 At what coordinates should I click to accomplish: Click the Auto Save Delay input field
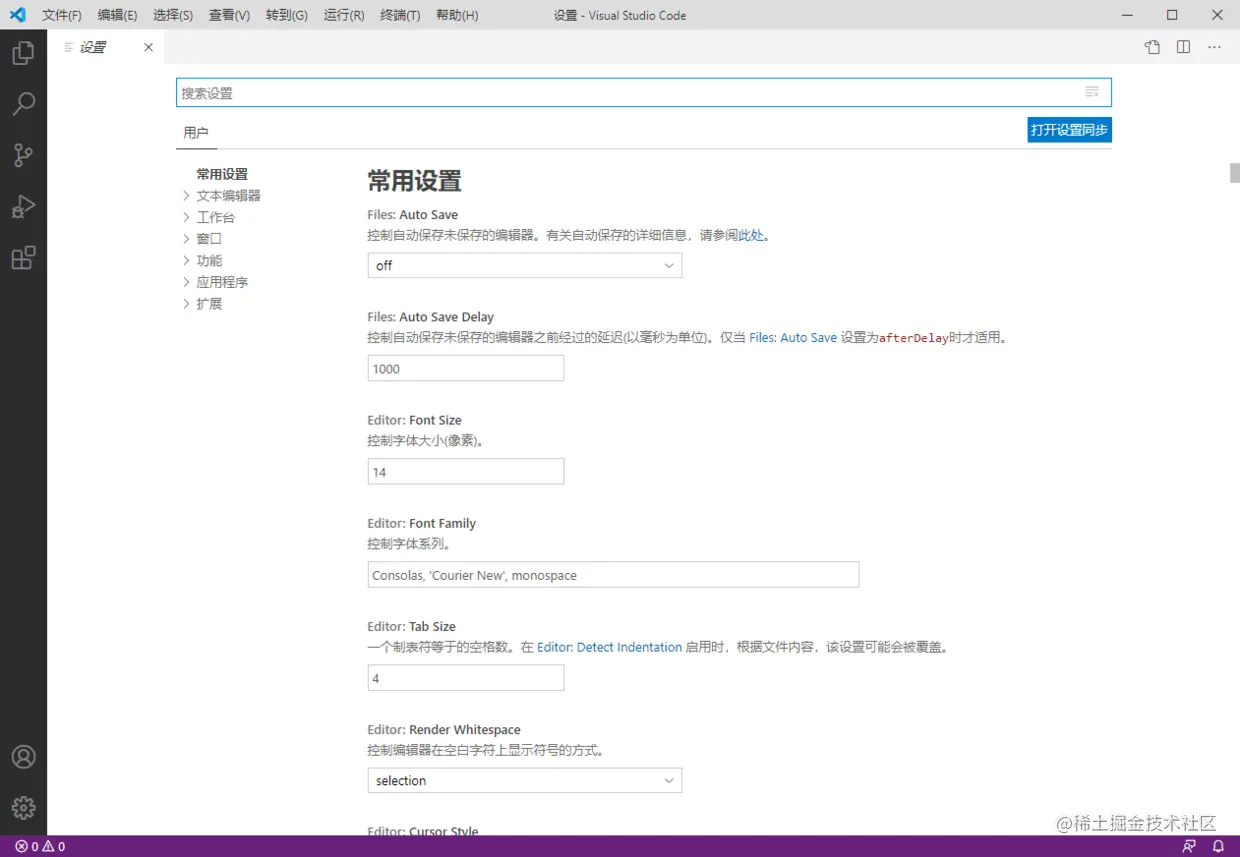click(x=466, y=368)
